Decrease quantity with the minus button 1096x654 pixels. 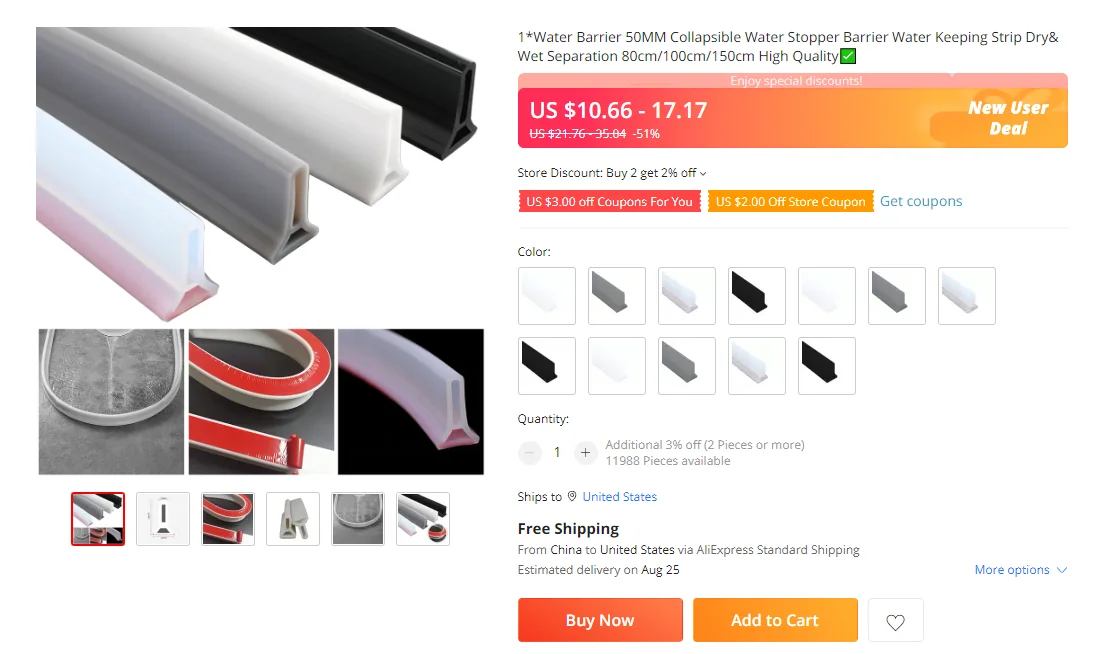[x=530, y=453]
